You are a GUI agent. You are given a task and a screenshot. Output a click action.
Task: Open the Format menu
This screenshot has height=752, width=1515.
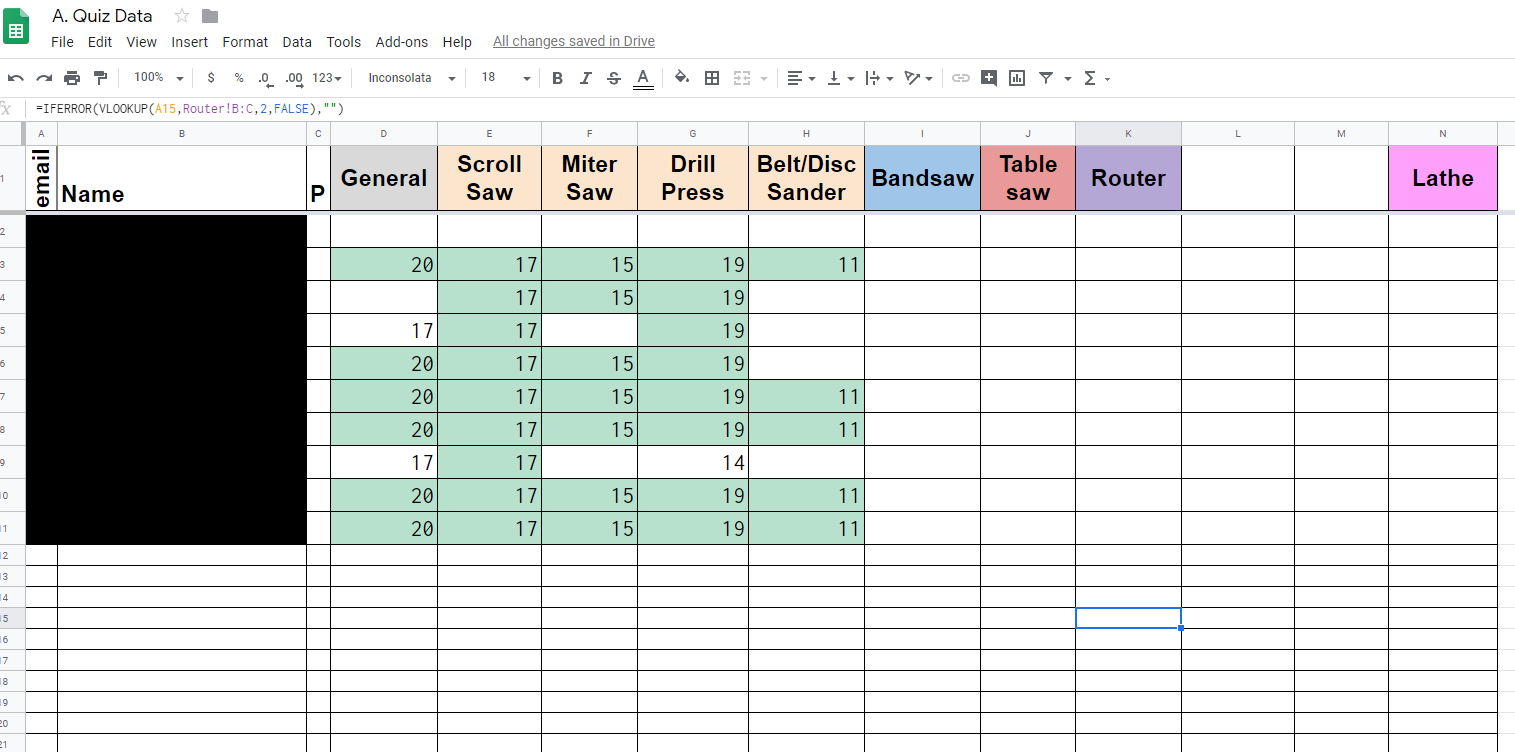pos(245,42)
